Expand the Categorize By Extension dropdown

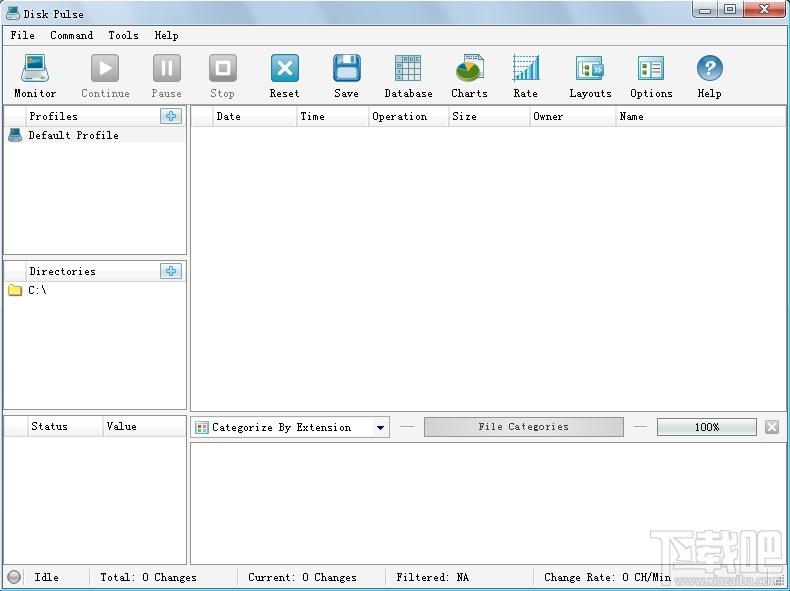pyautogui.click(x=380, y=427)
